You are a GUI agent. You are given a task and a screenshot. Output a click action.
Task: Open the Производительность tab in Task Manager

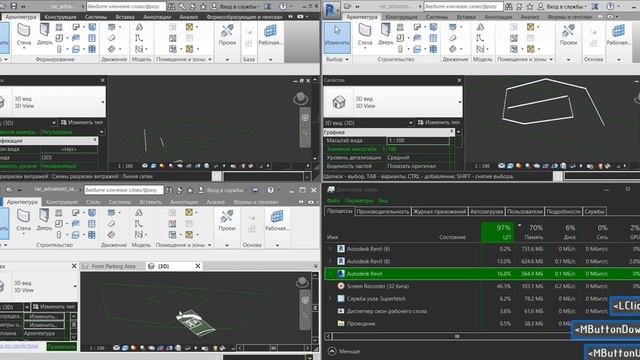tap(382, 211)
